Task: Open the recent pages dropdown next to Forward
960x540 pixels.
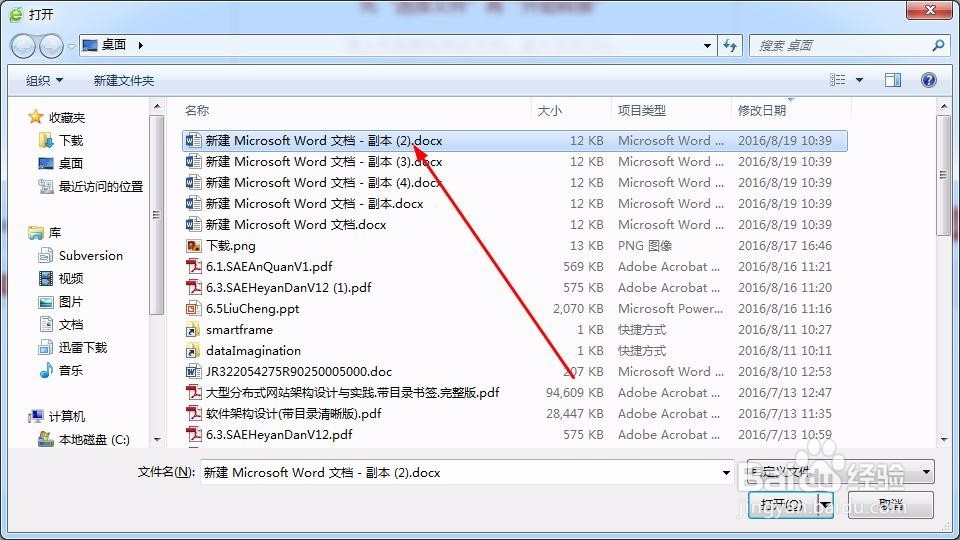Action: (x=71, y=46)
